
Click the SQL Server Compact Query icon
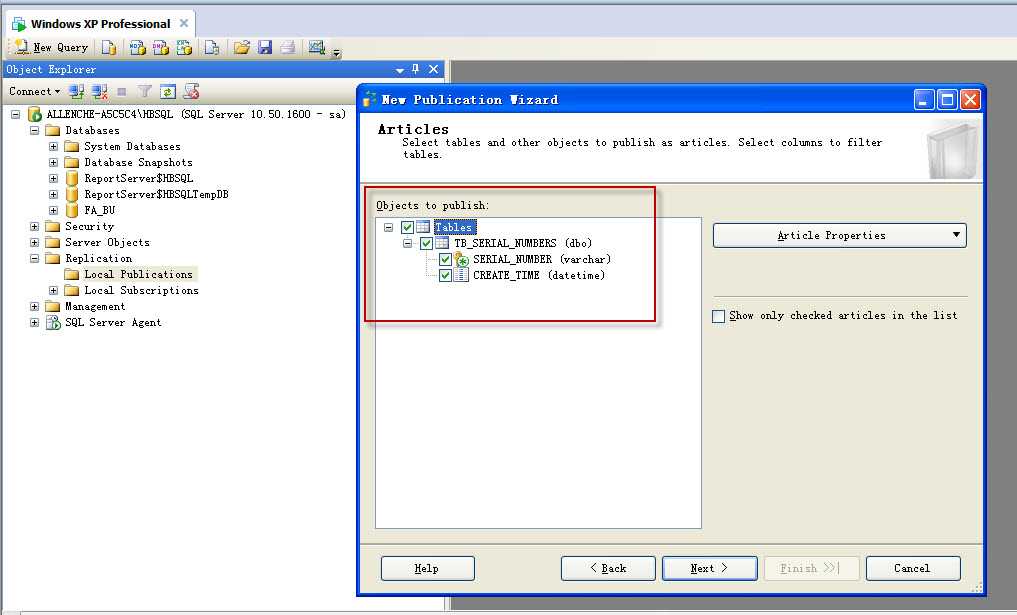pos(211,47)
